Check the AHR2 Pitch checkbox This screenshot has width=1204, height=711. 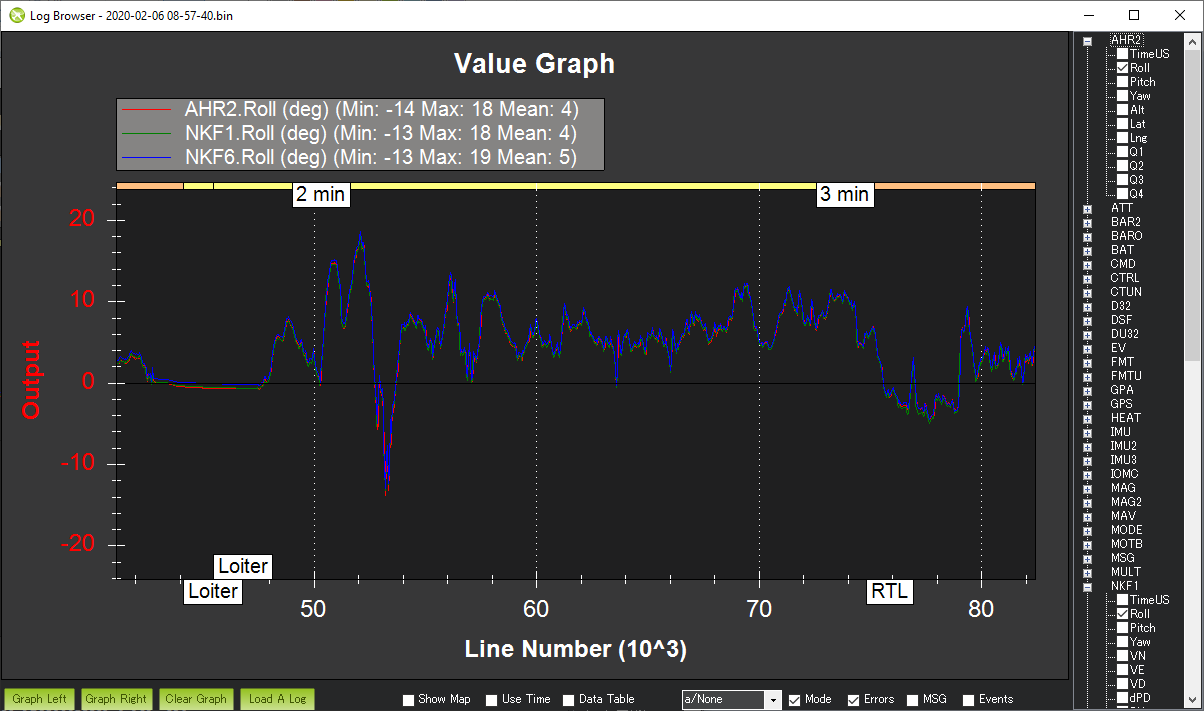point(1123,82)
